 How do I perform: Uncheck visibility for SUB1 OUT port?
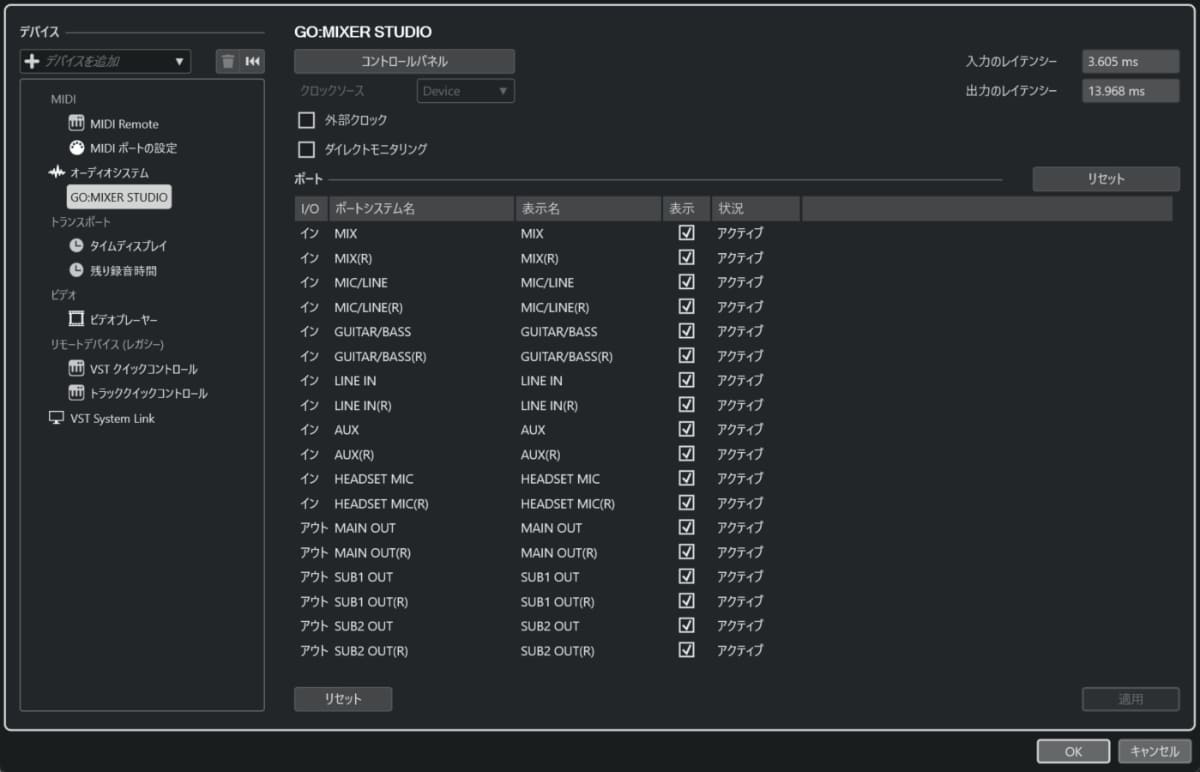(686, 576)
